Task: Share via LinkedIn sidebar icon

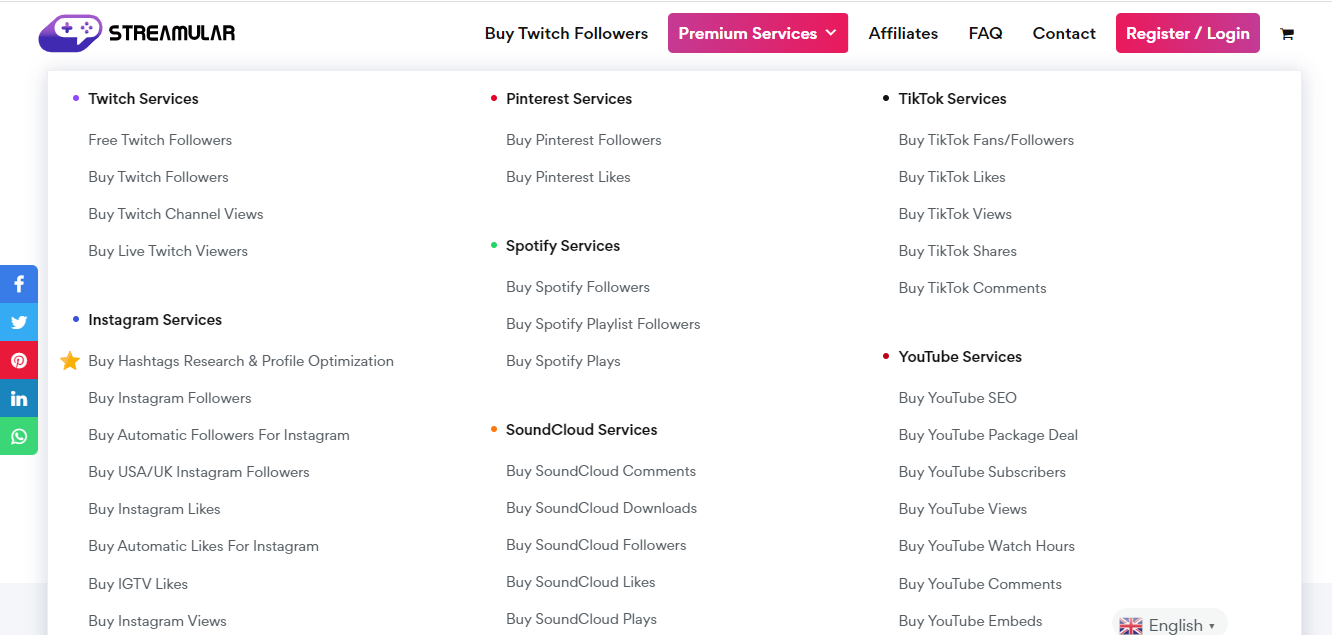Action: click(19, 398)
